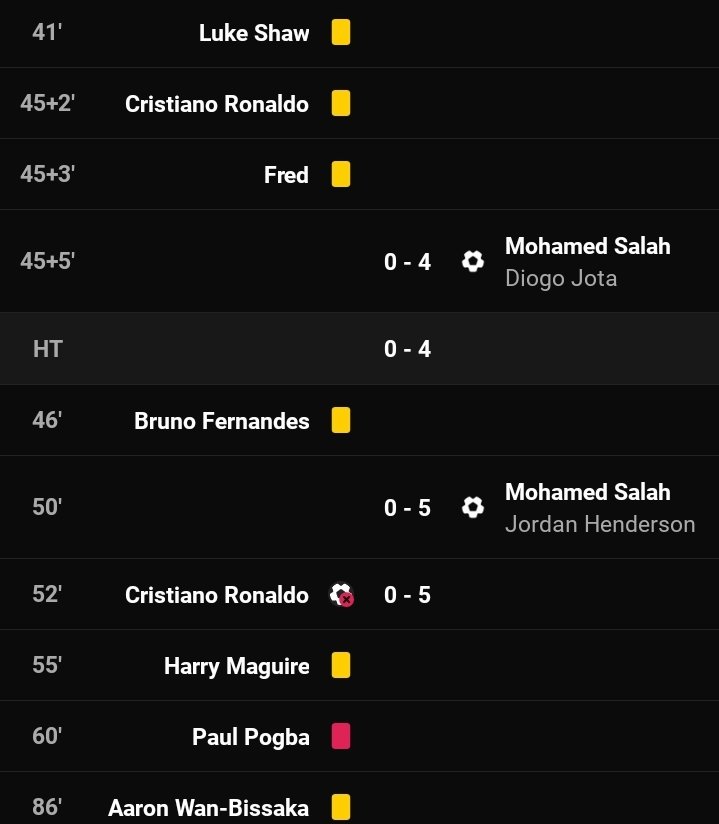
Task: Open Luke Shaw's player page
Action: [x=254, y=33]
